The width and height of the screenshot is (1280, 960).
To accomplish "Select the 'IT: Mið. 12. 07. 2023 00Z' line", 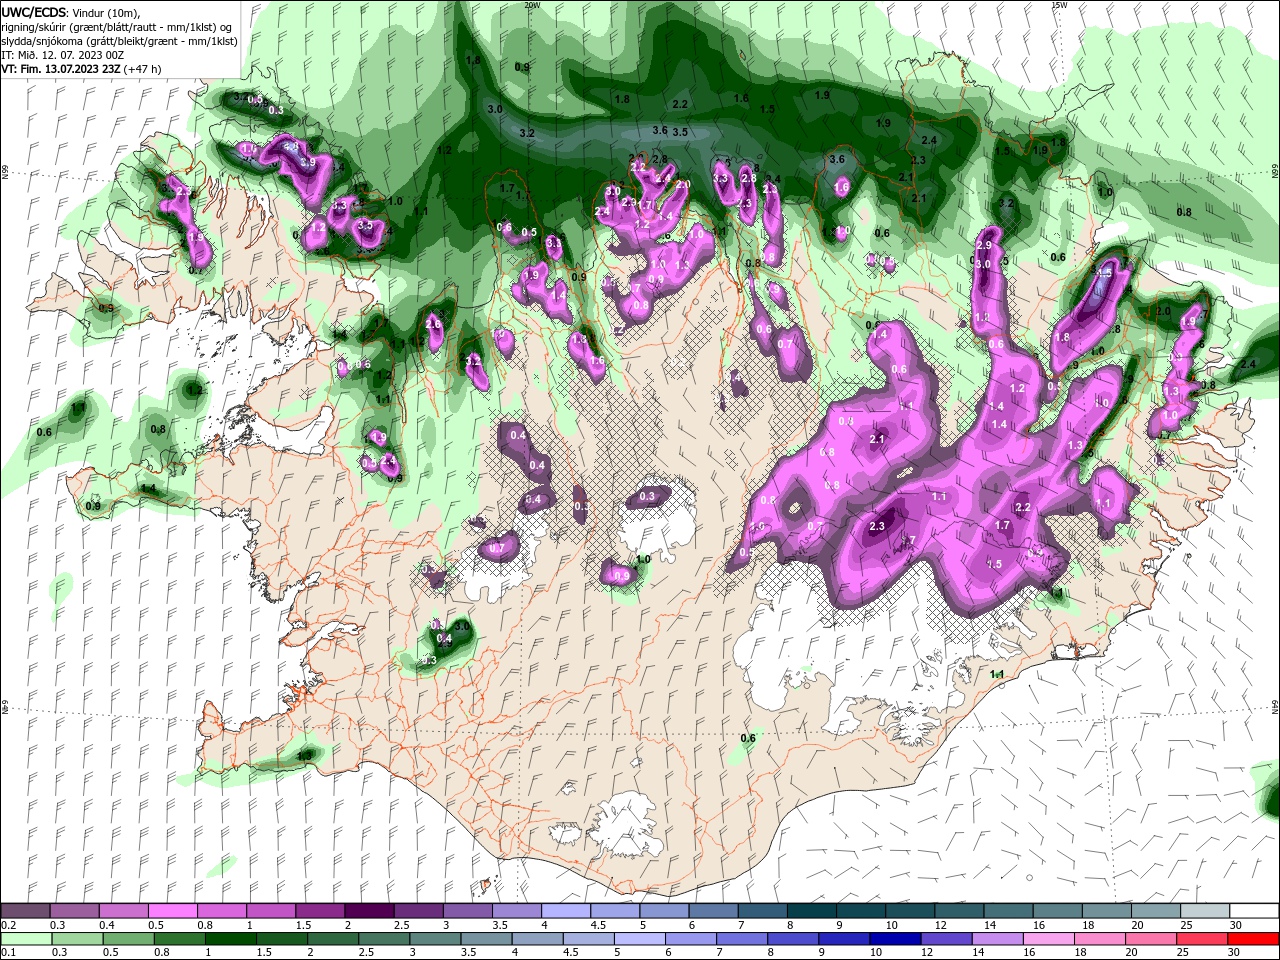I will click(x=62, y=55).
